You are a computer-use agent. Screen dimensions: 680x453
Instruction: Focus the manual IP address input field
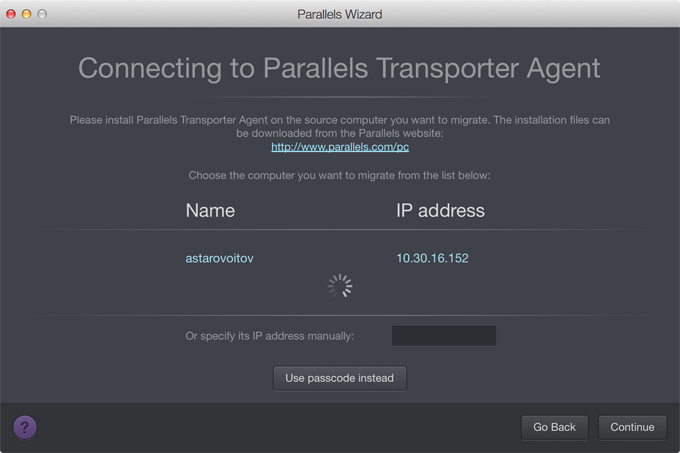(443, 336)
